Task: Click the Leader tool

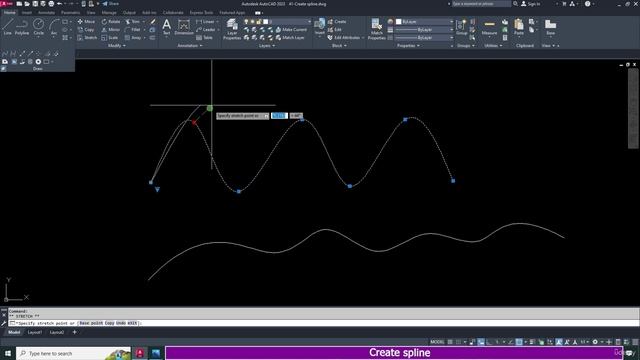Action: coord(205,29)
